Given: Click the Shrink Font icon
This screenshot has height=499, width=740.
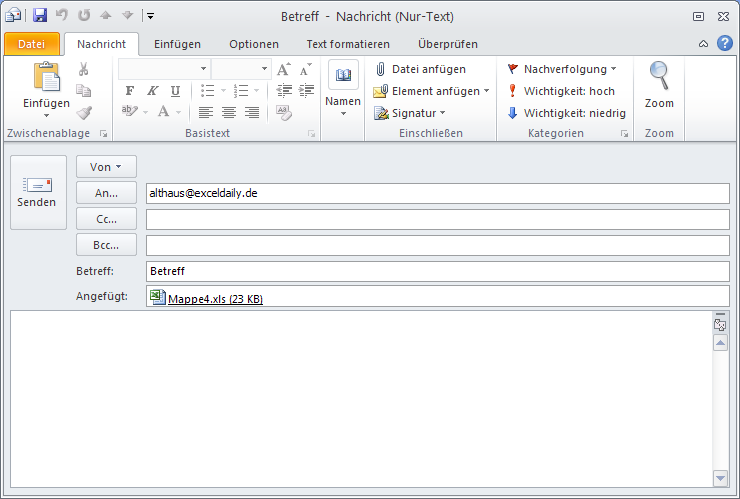Looking at the screenshot, I should point(306,69).
